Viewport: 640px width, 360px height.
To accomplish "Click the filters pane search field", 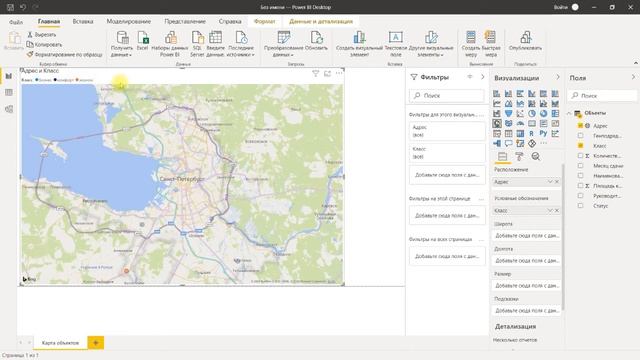I will (x=447, y=96).
